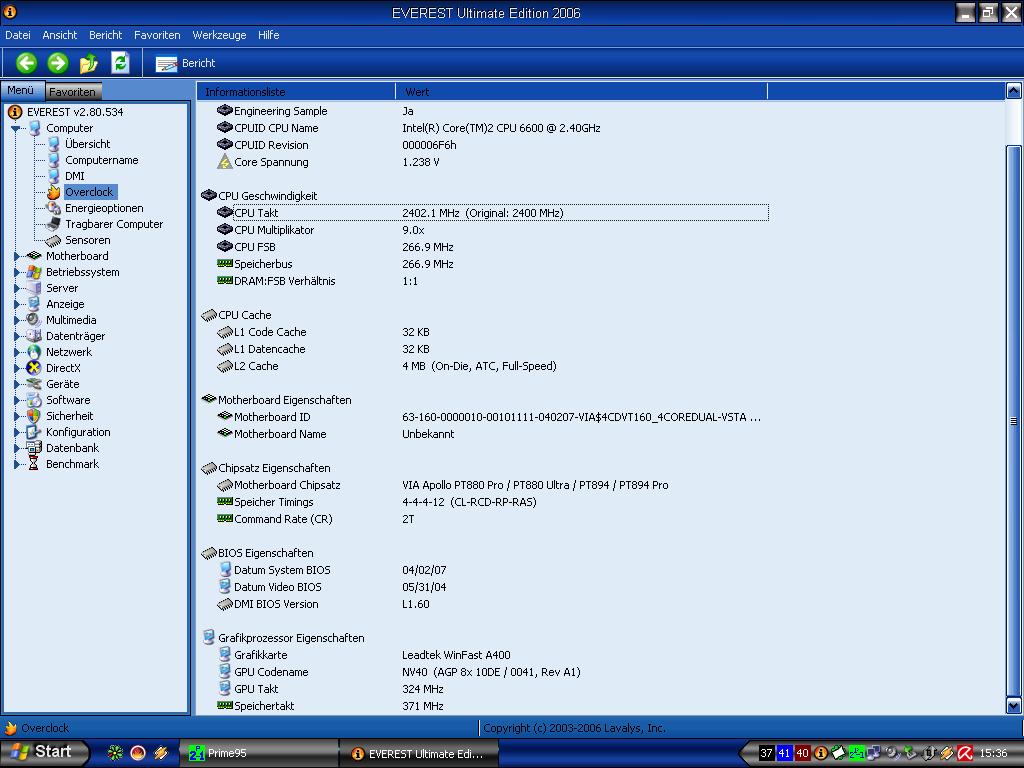Click the Datenbank icon in the tree

point(34,448)
